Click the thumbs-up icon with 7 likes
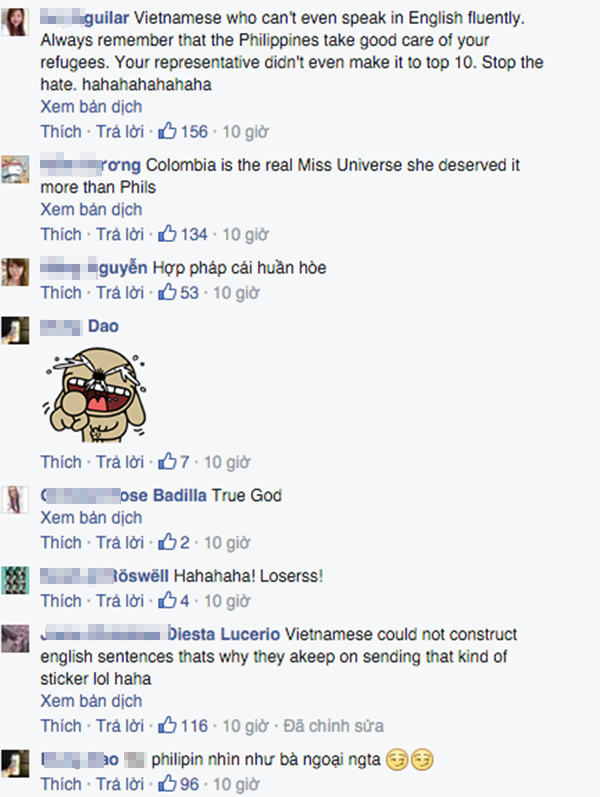Screen dimensions: 600x797 pyautogui.click(x=167, y=462)
